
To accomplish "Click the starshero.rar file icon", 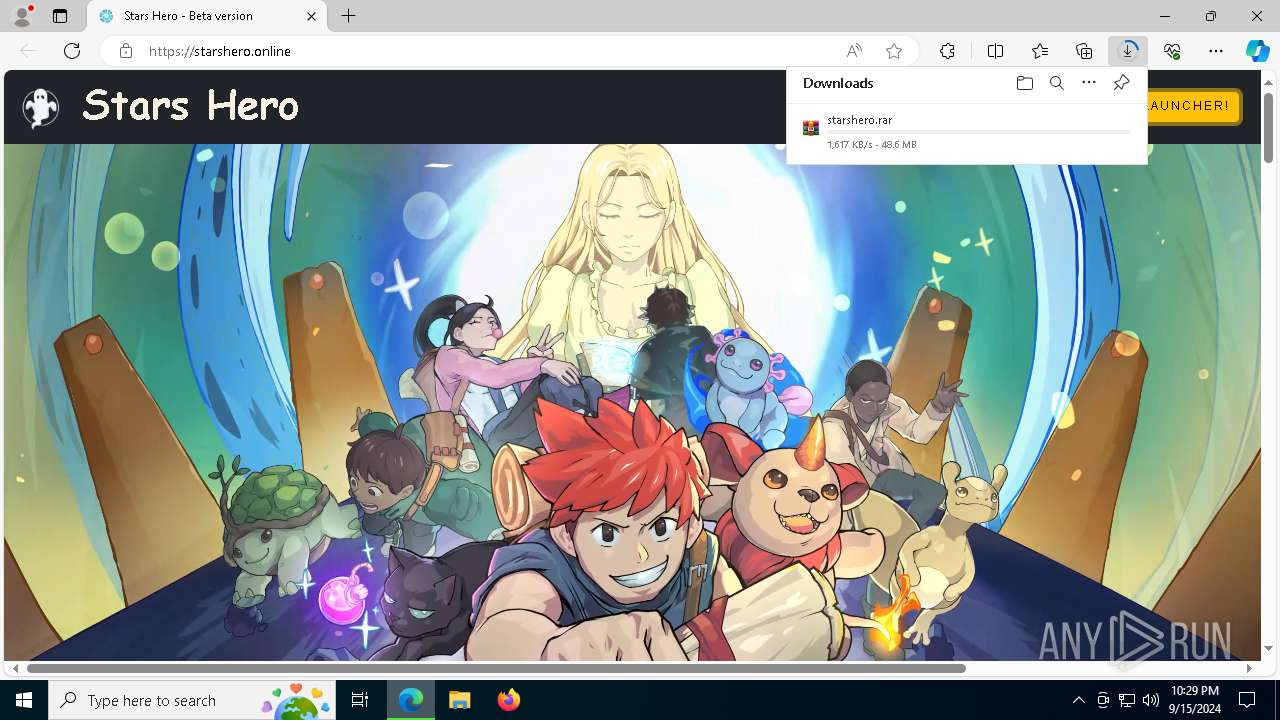I will 811,128.
